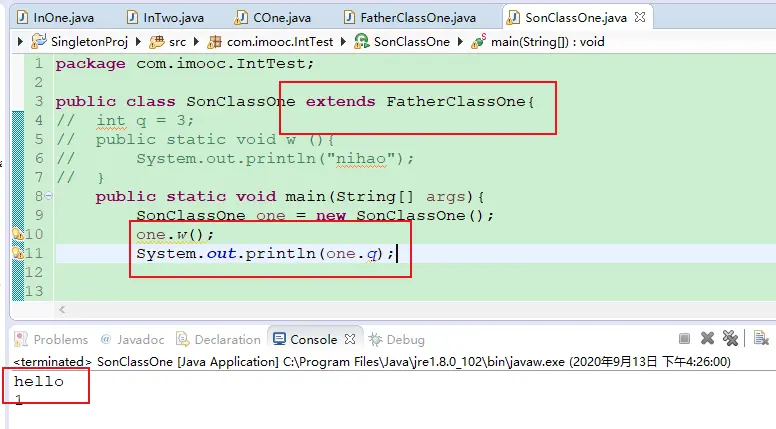Viewport: 776px width, 429px height.
Task: Click the Terminate console button
Action: coord(684,338)
